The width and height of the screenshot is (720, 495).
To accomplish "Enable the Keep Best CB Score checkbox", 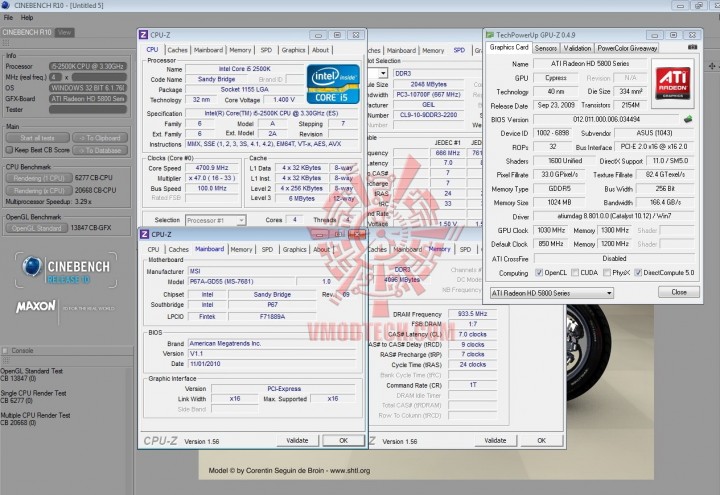I will tap(8, 149).
